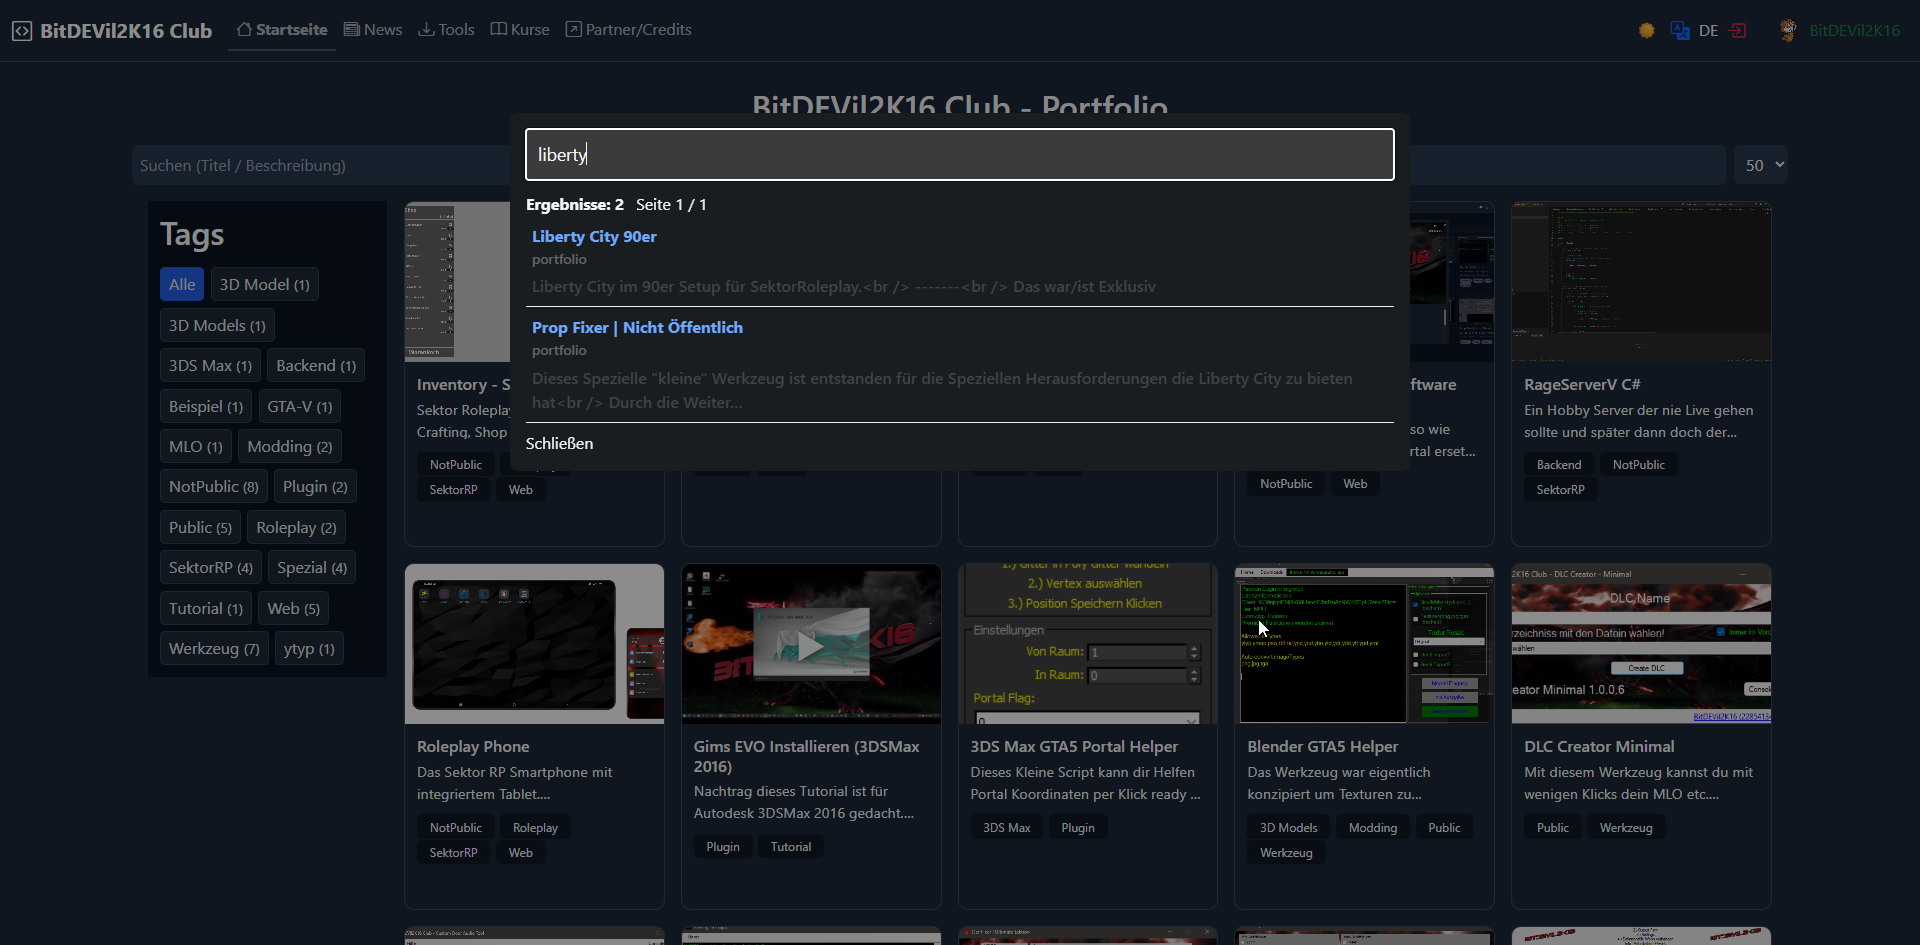The image size is (1920, 945).
Task: Click the Startseite home tab
Action: (282, 30)
